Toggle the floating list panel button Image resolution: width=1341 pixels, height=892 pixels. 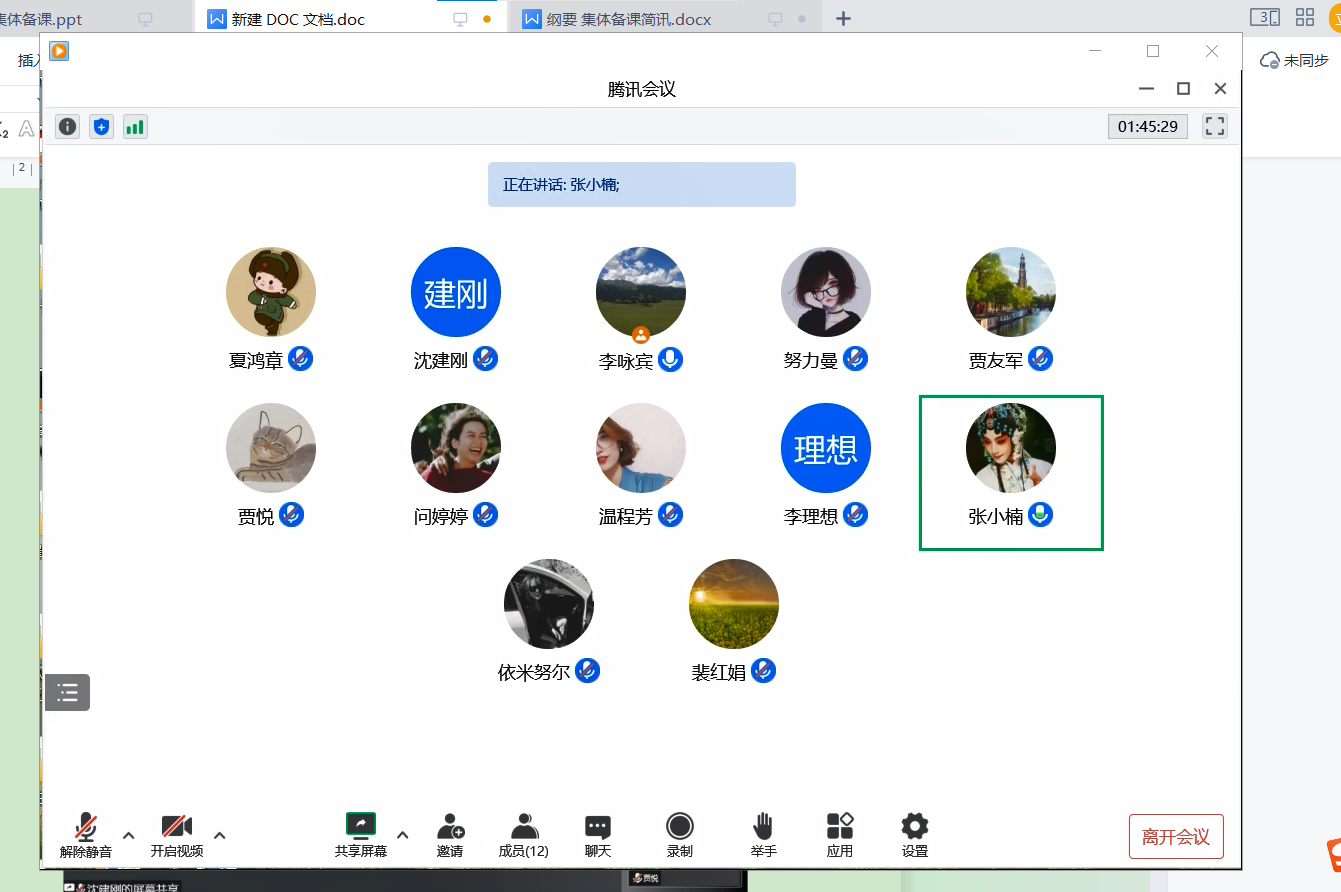click(x=68, y=692)
